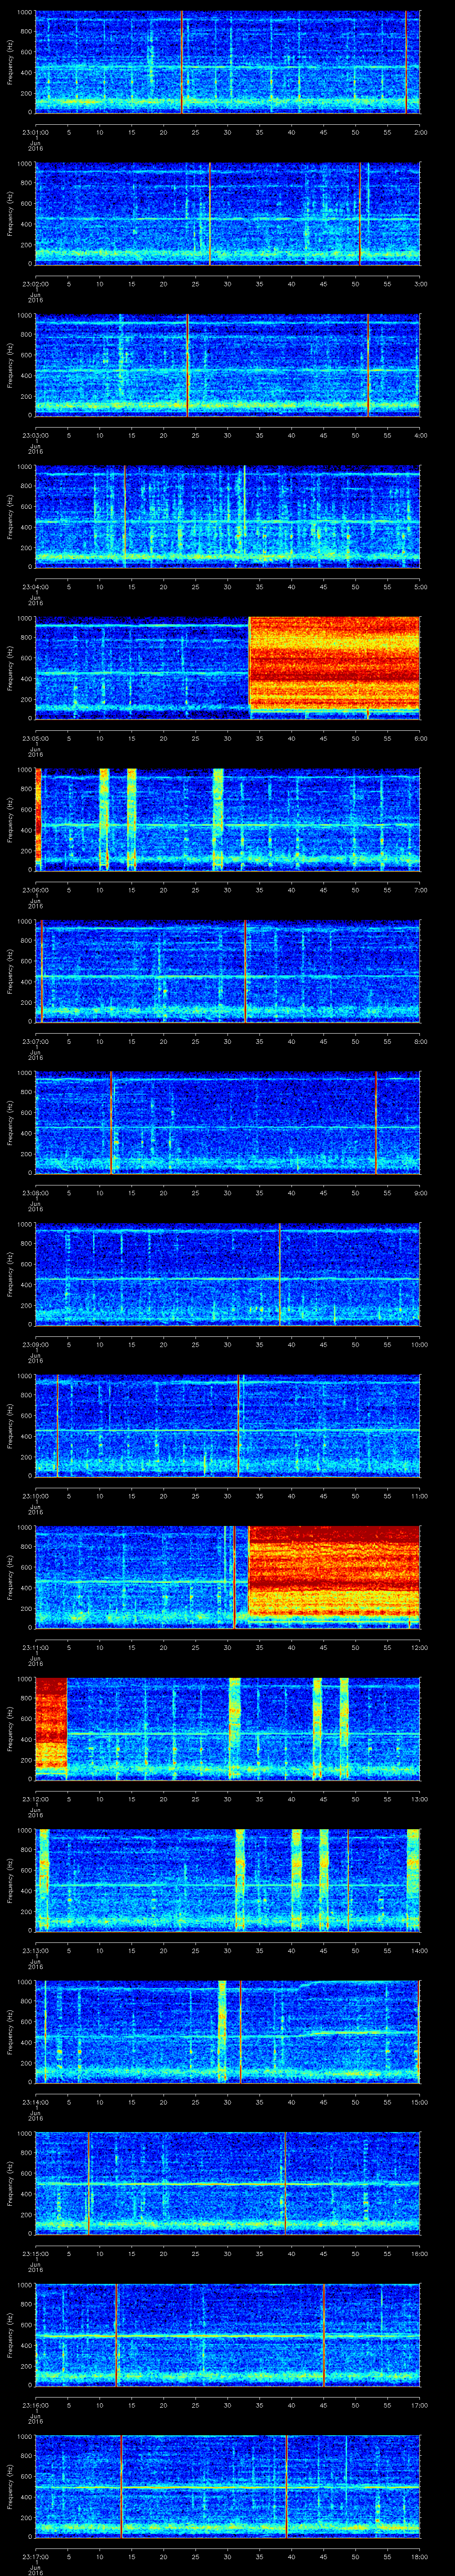Open the spectrogram panel starting at 23:08:00
This screenshot has height=2576, width=455.
(227, 1122)
